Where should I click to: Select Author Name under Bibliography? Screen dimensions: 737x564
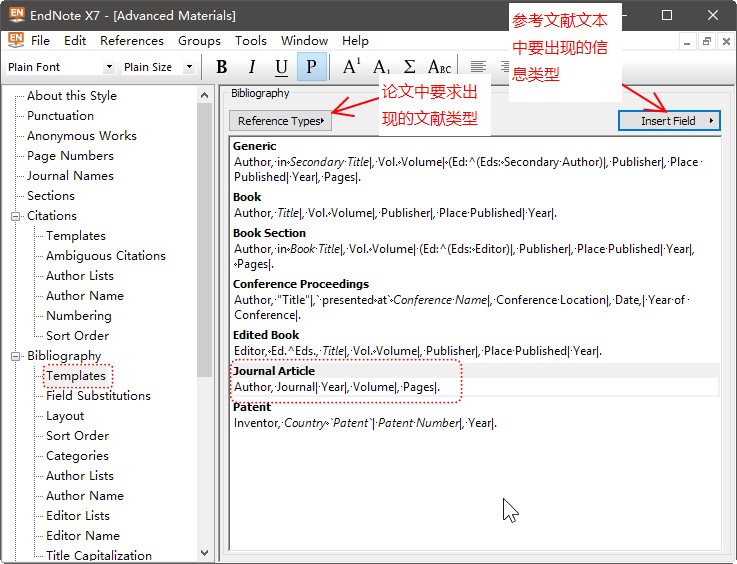pyautogui.click(x=85, y=496)
